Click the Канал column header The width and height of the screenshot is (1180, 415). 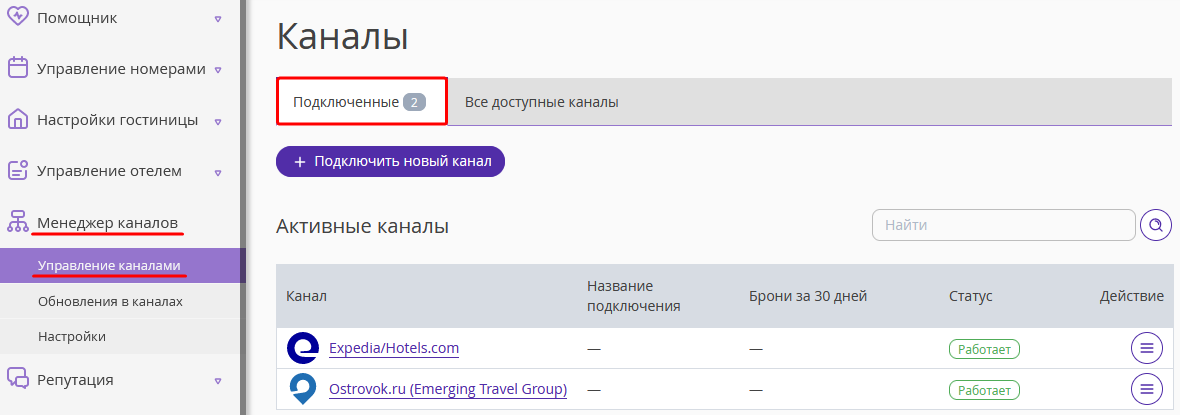tap(306, 296)
